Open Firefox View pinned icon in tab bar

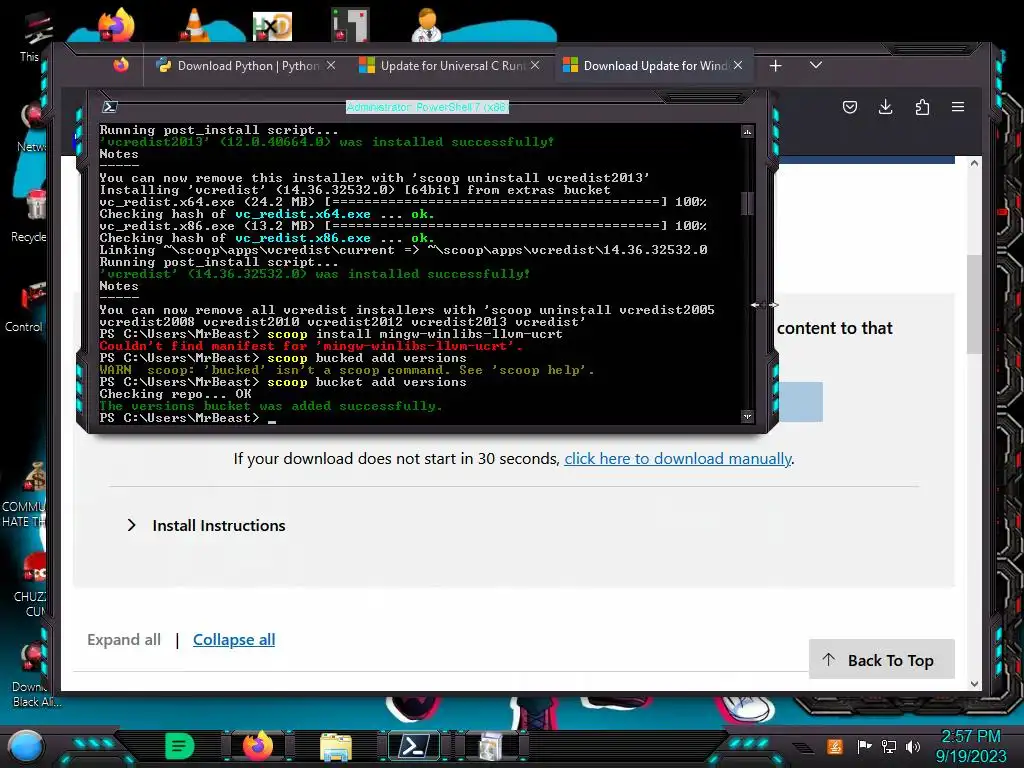[x=121, y=65]
